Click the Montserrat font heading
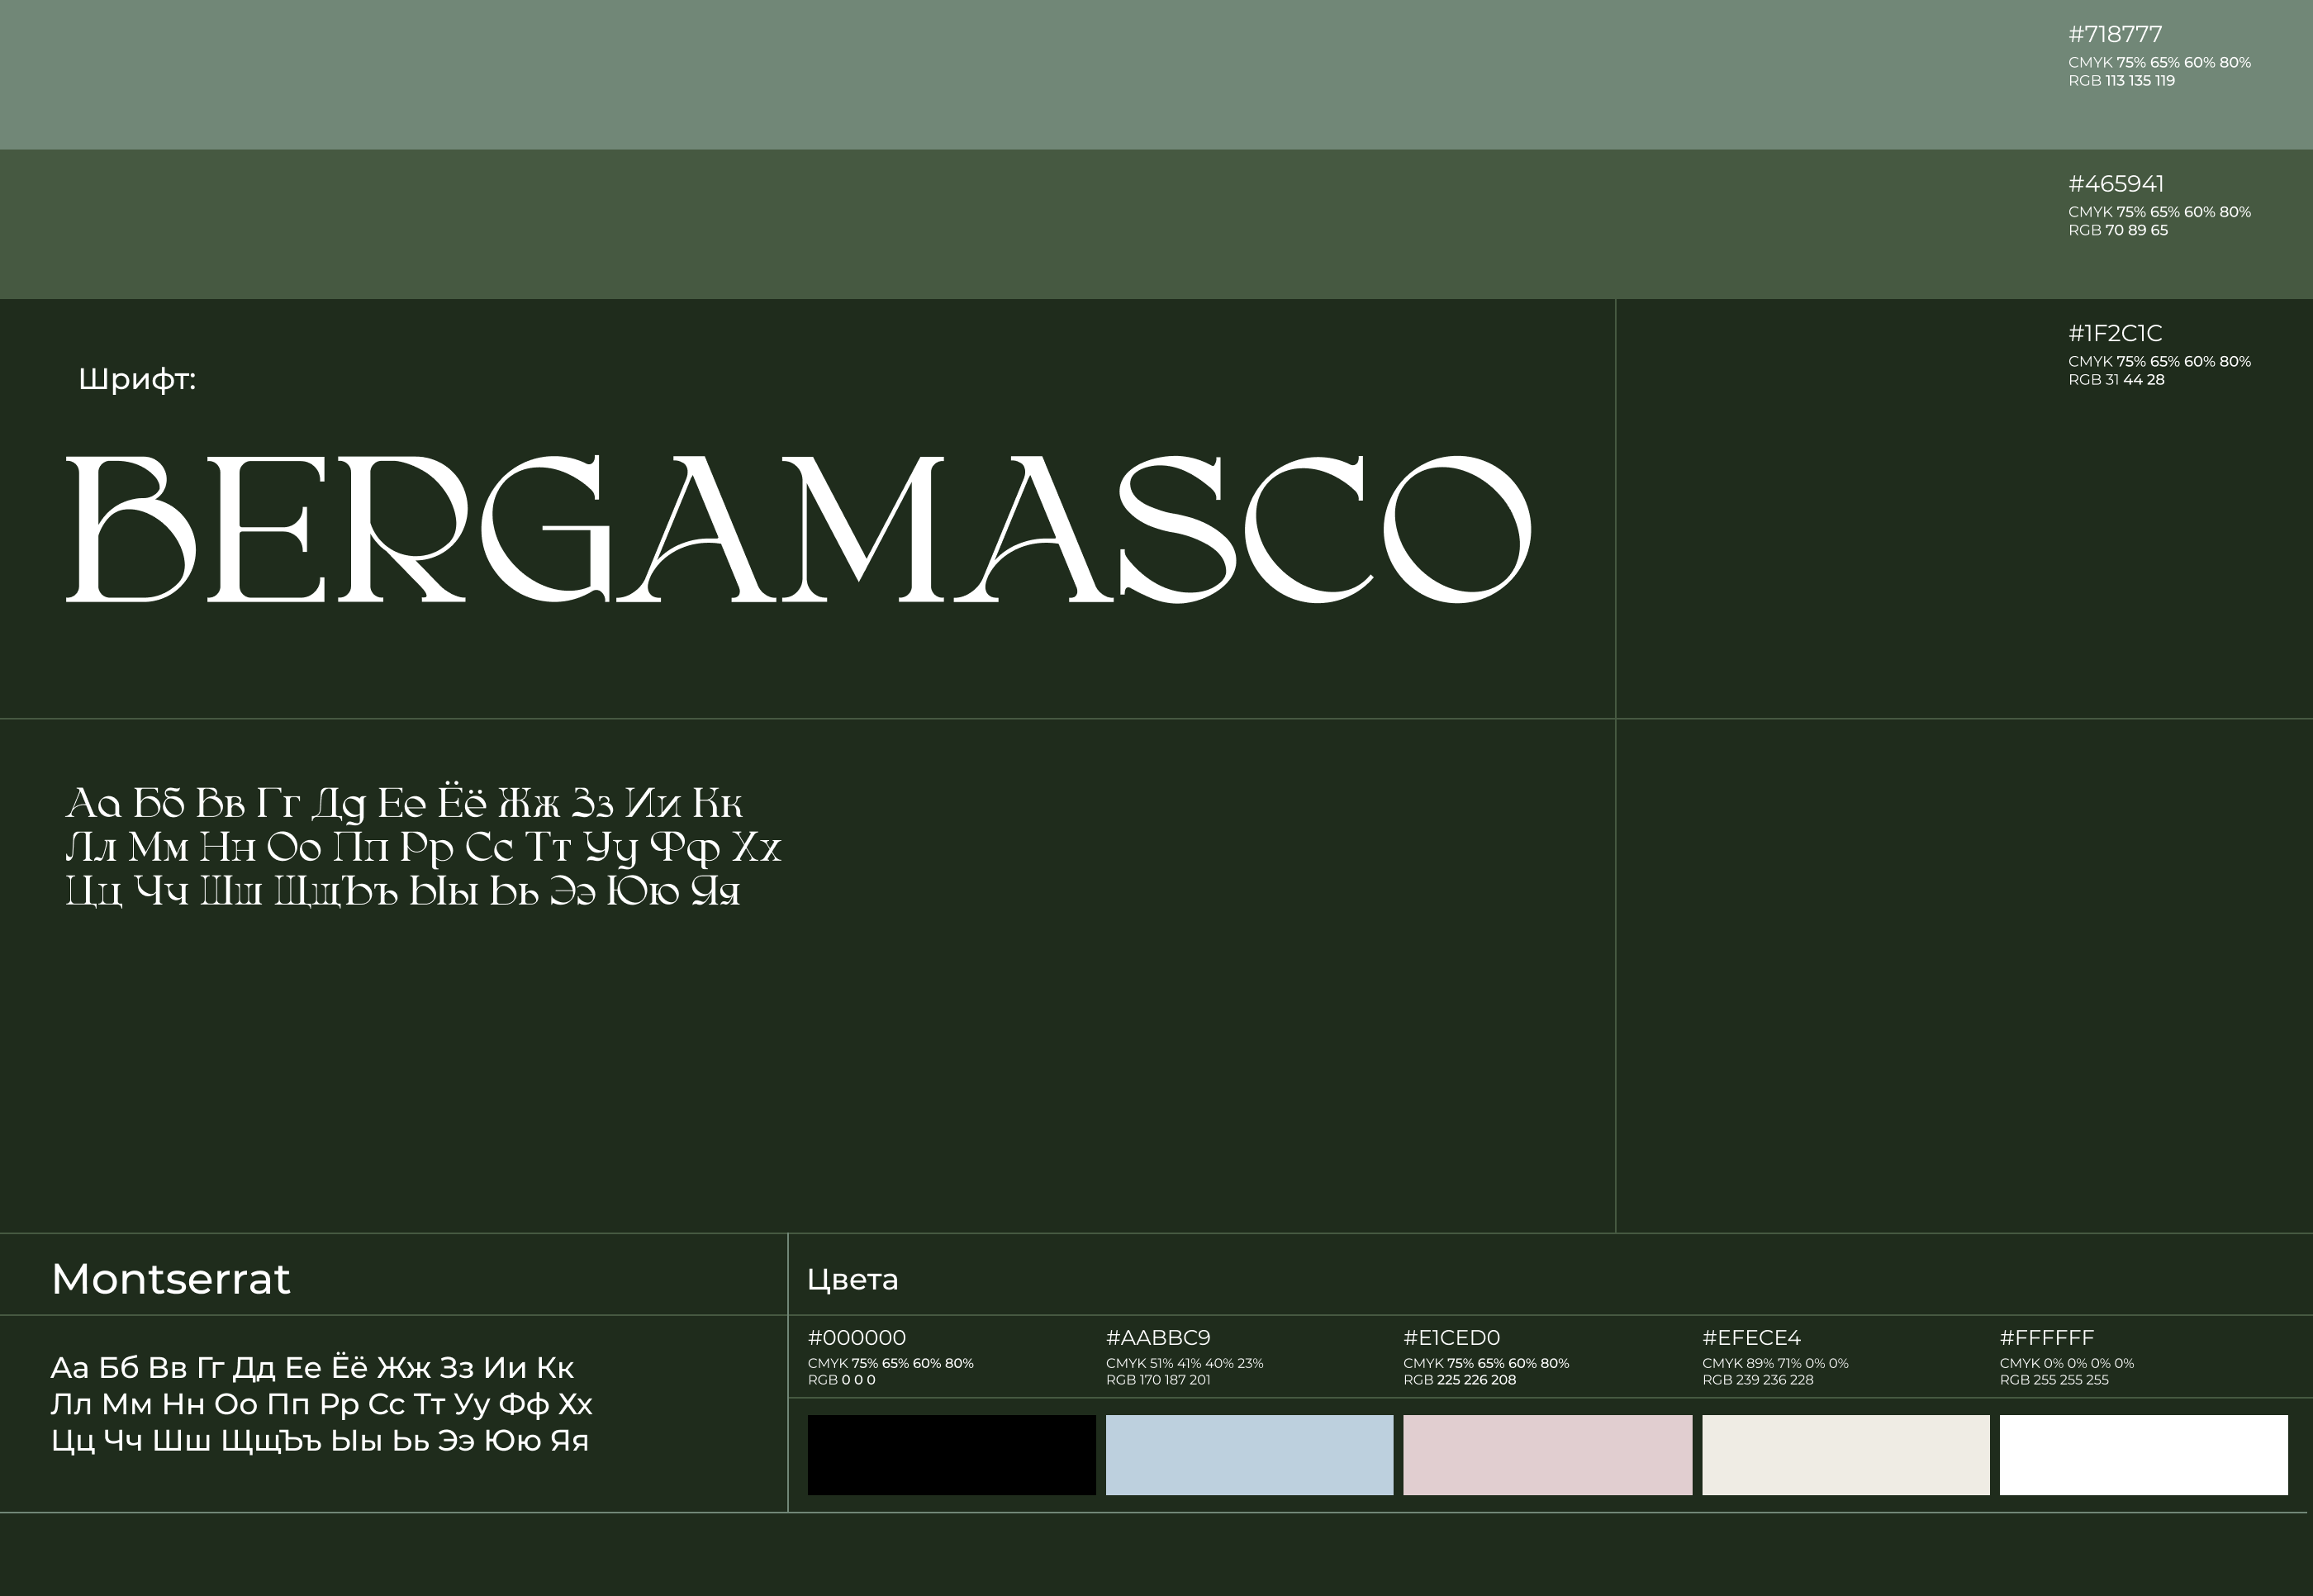The width and height of the screenshot is (2313, 1596). tap(171, 1279)
